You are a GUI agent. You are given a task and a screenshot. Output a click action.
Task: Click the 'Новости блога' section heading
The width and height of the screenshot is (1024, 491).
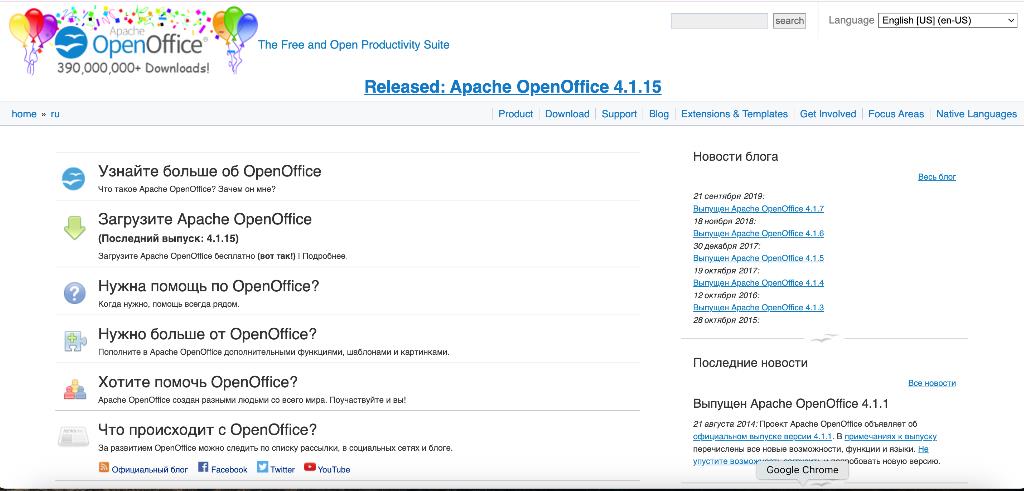[x=735, y=157]
